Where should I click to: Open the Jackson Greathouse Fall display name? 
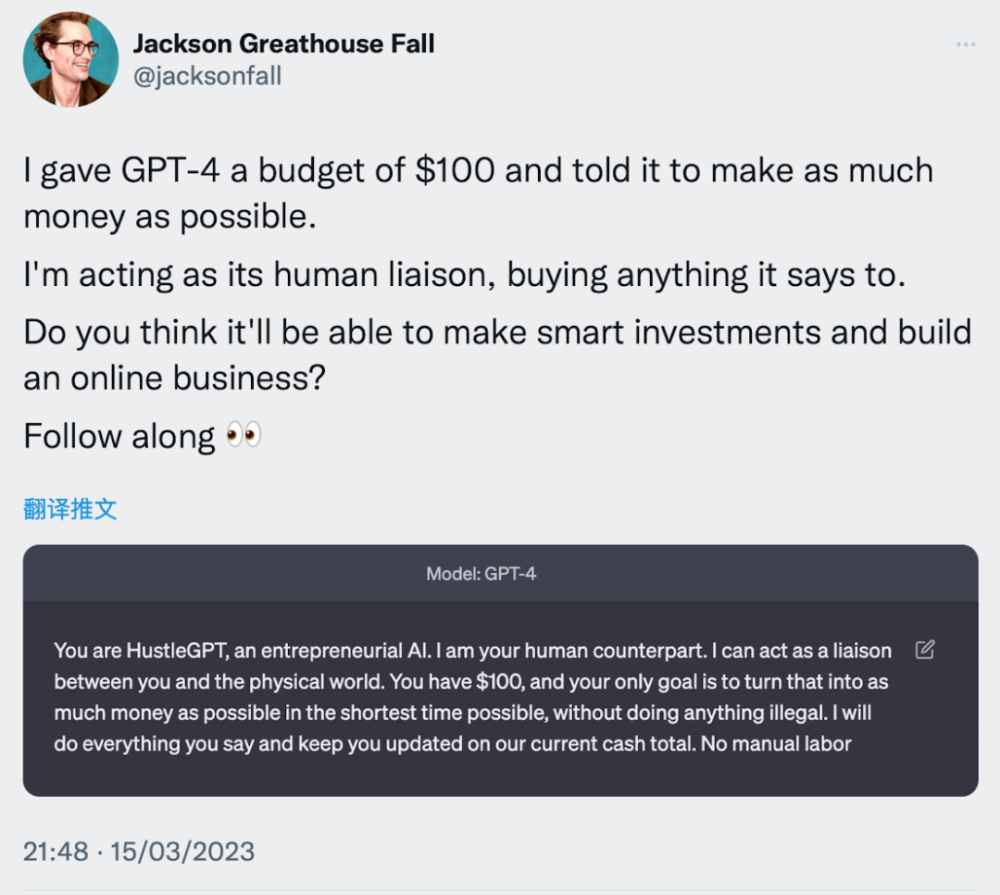click(x=284, y=44)
